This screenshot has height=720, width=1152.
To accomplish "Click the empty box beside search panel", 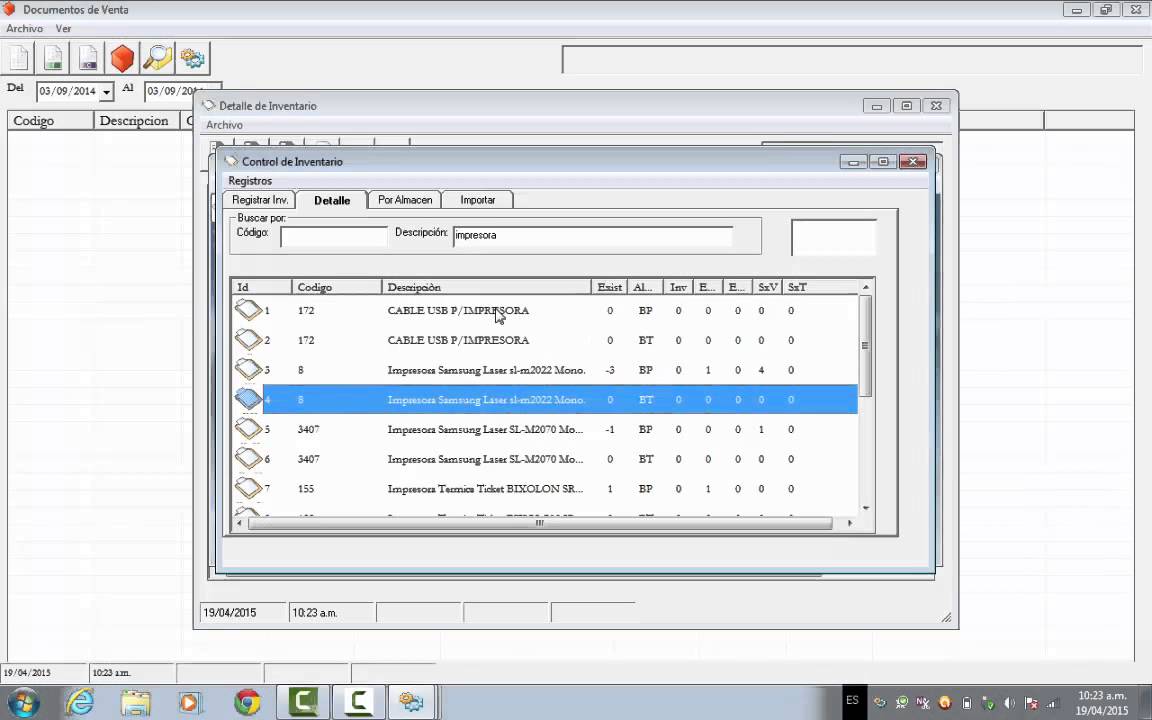I will pyautogui.click(x=834, y=237).
